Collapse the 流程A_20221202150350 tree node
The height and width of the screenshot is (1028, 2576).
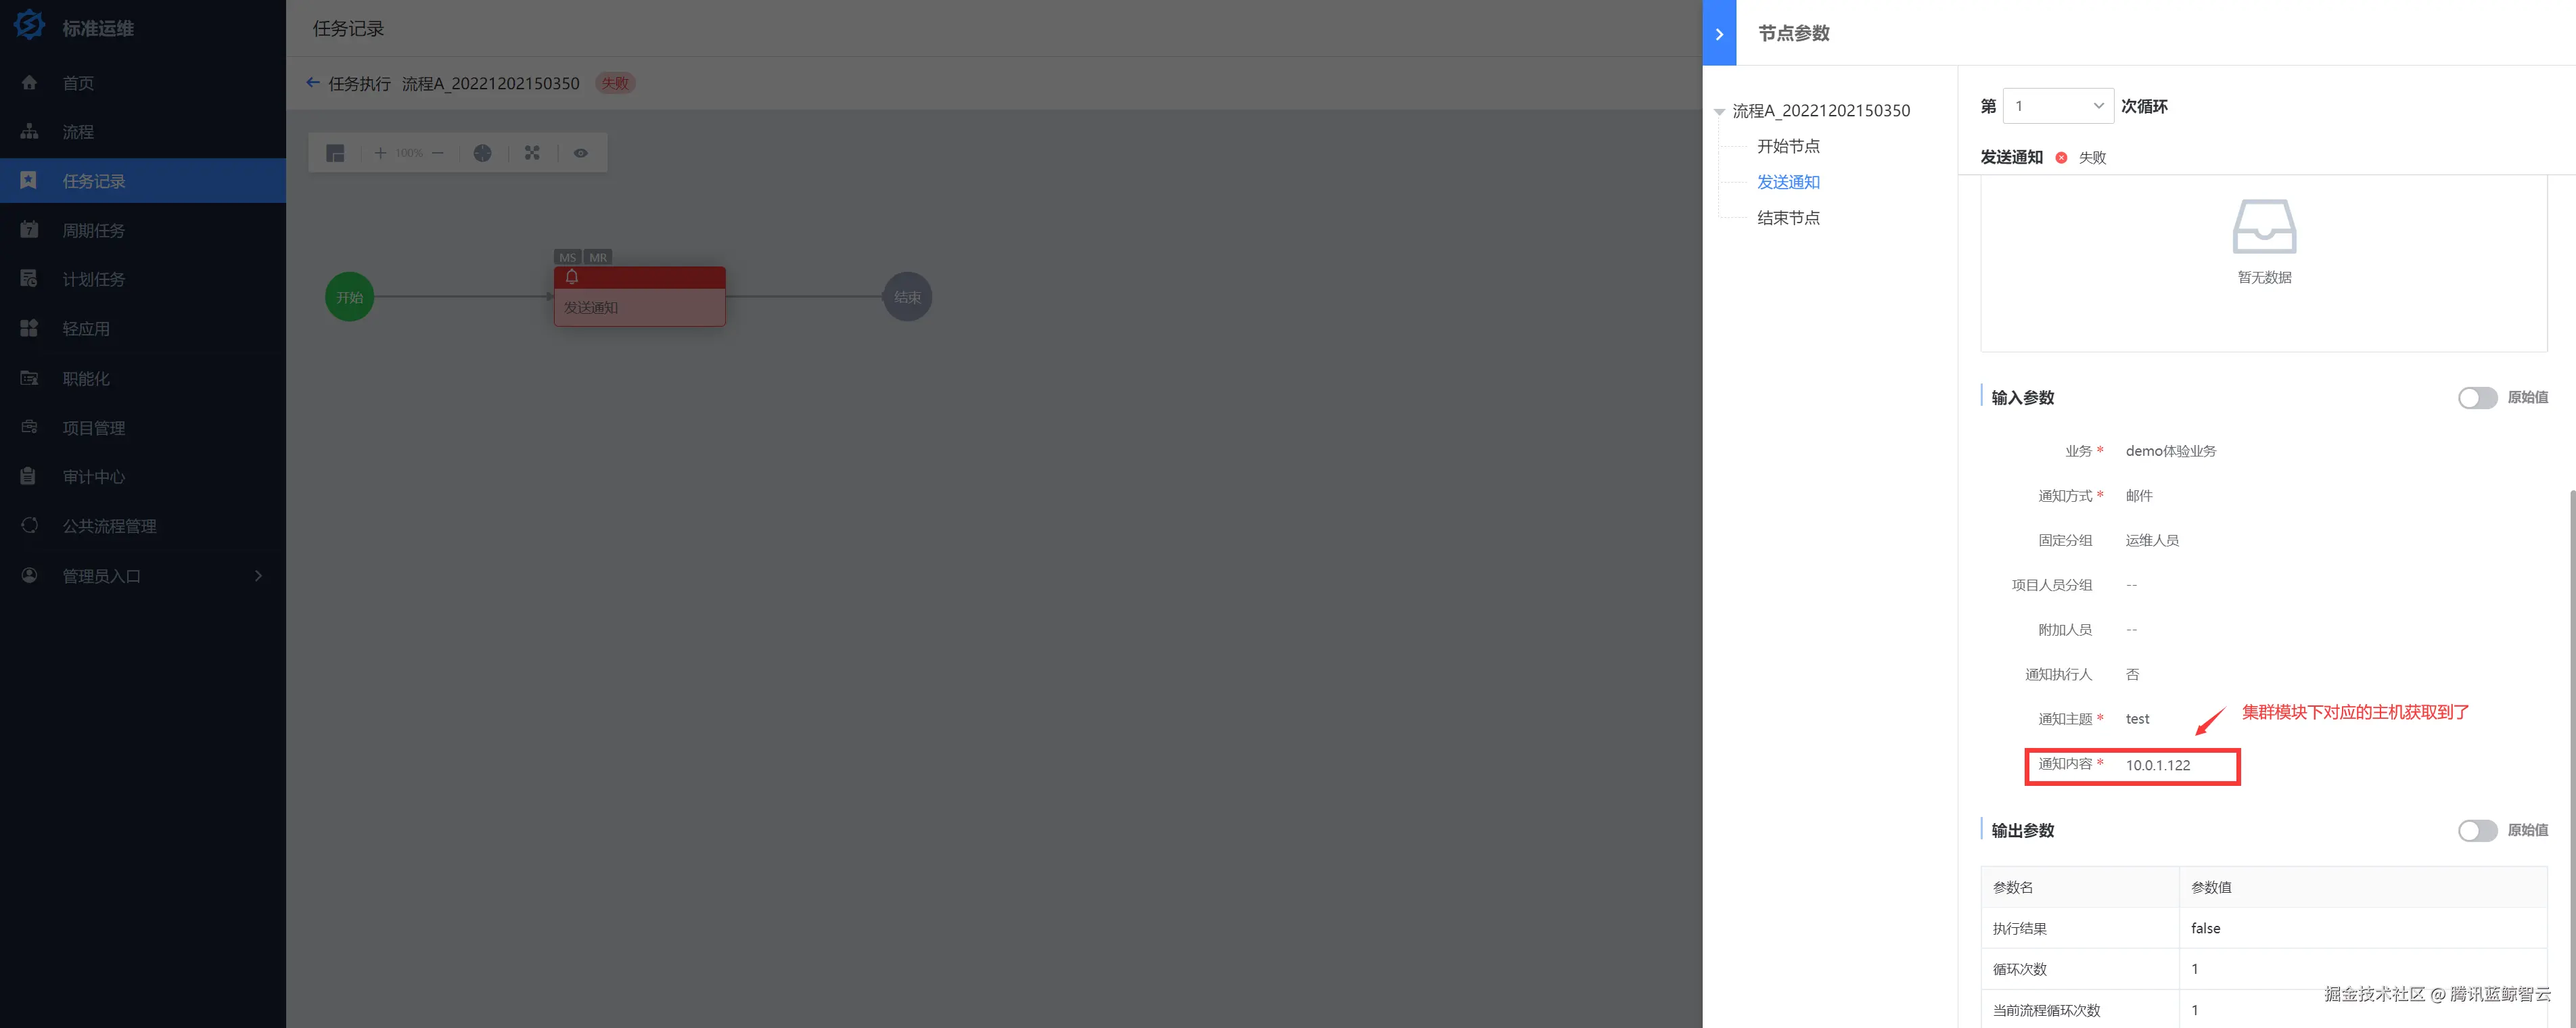pos(1719,112)
